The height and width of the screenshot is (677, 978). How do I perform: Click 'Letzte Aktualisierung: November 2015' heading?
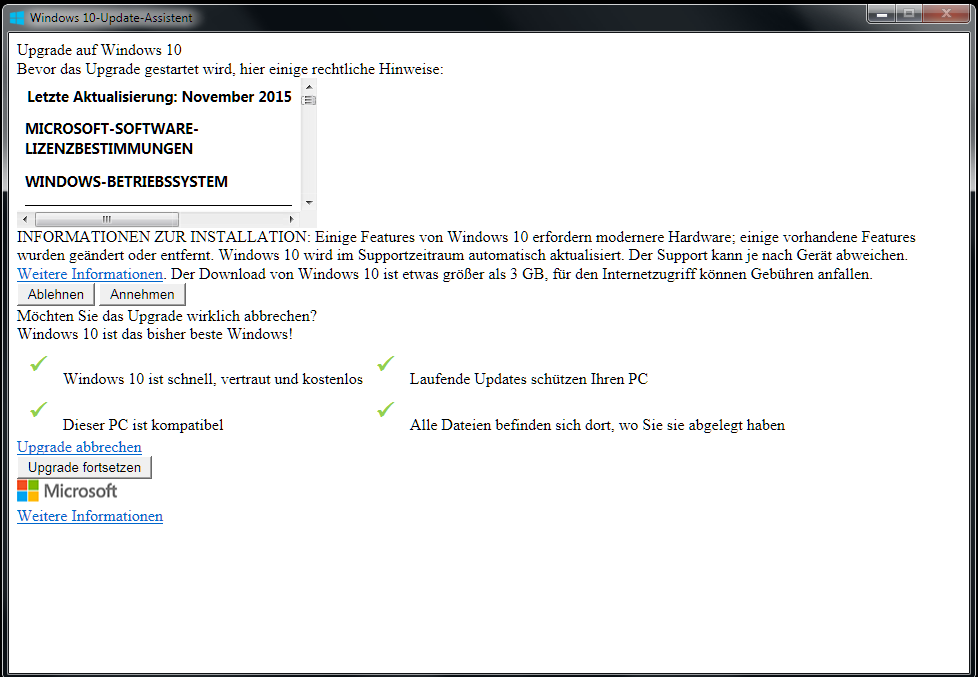tap(159, 97)
